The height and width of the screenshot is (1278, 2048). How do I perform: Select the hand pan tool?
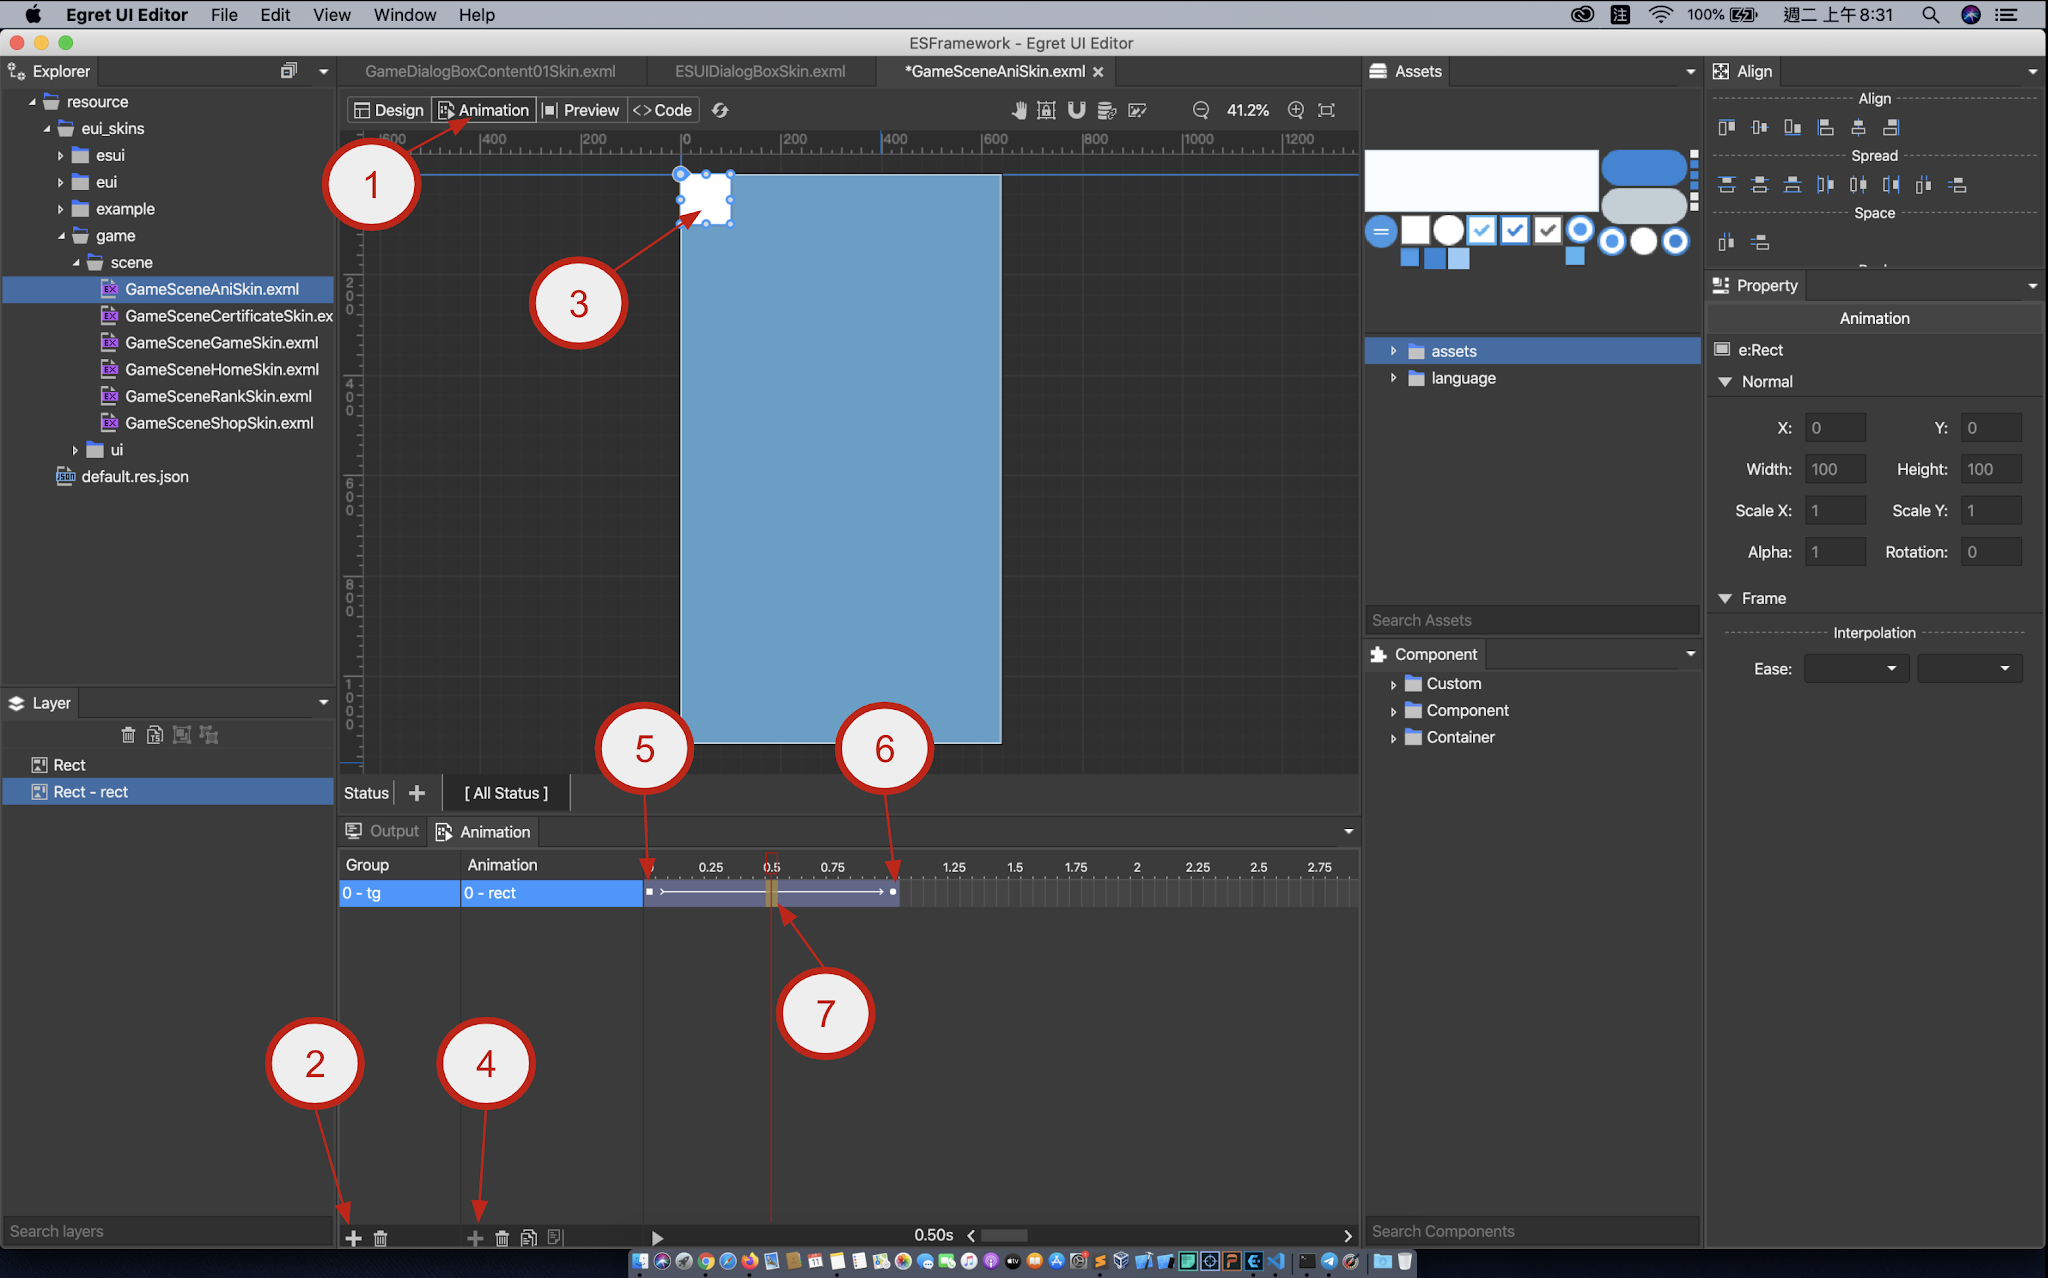[x=1019, y=110]
